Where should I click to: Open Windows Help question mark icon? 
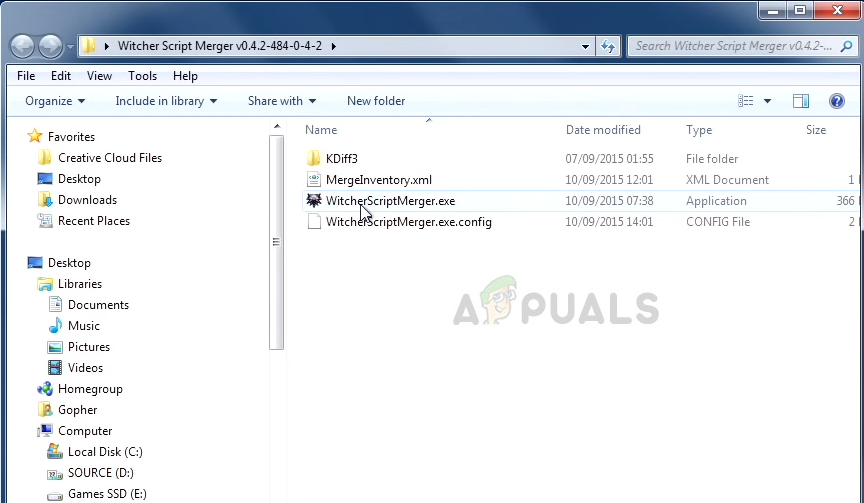click(x=836, y=101)
